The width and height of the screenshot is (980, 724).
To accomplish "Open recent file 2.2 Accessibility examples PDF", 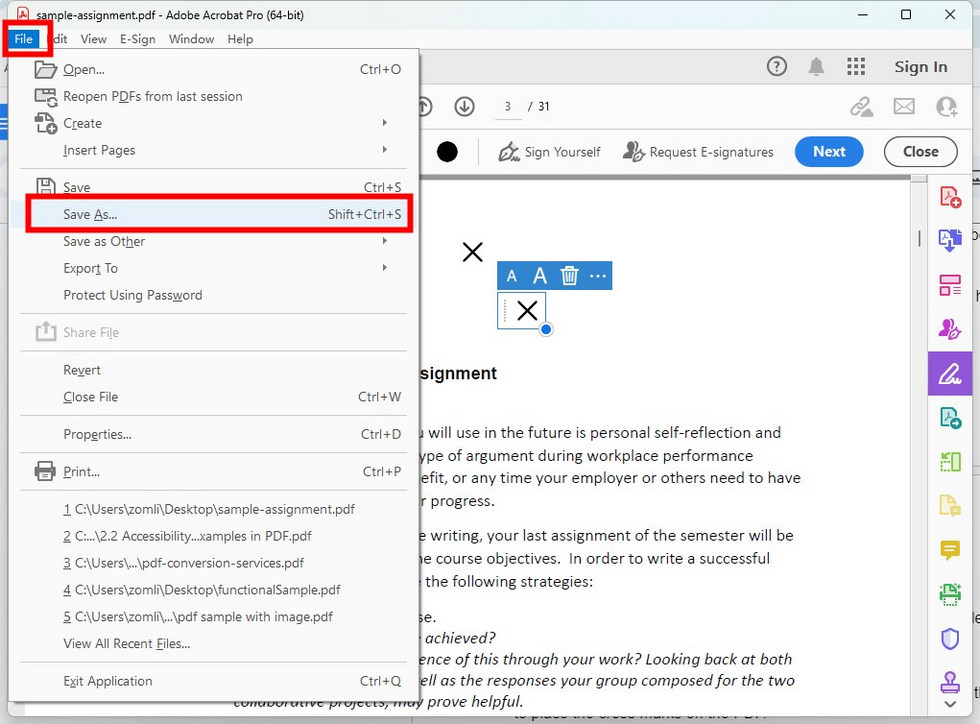I will pos(214,536).
